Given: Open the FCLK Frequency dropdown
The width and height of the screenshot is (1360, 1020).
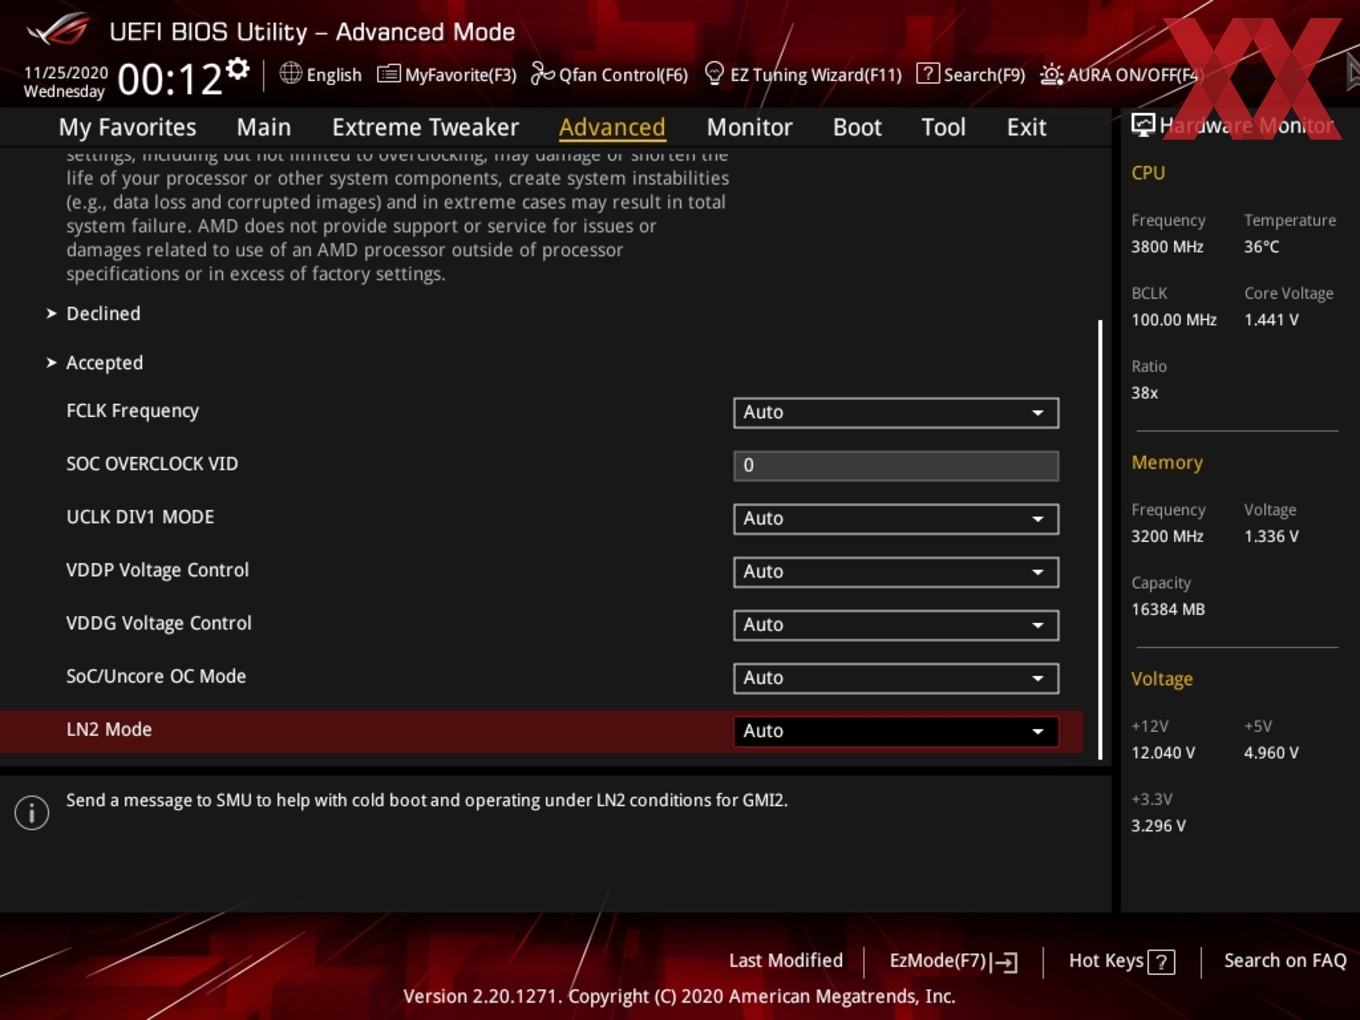Looking at the screenshot, I should click(896, 412).
